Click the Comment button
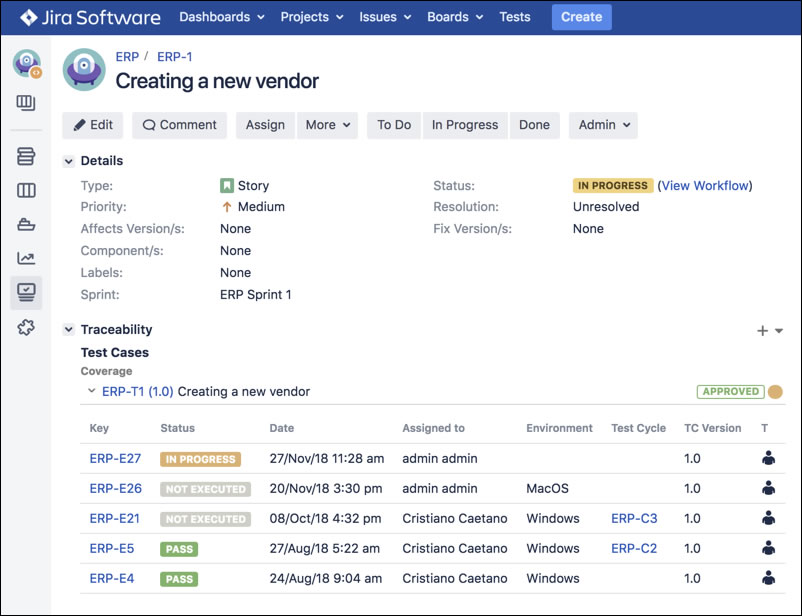Screen dimensions: 802x616 click(180, 125)
